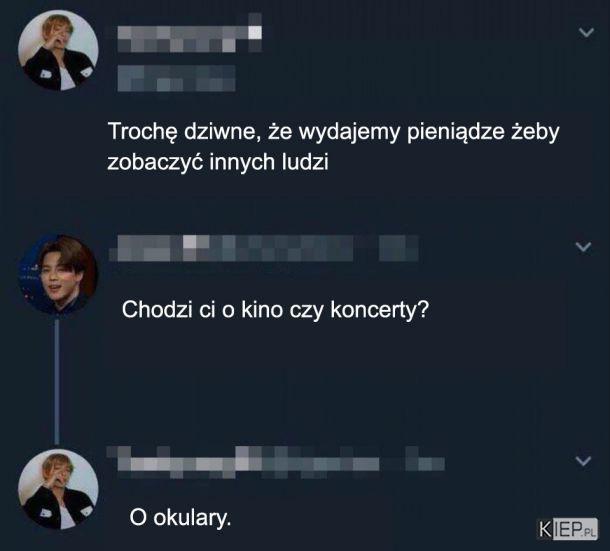Screen dimensions: 610x551
Task: View profile picture of the first tweet's author
Action: (x=58, y=50)
